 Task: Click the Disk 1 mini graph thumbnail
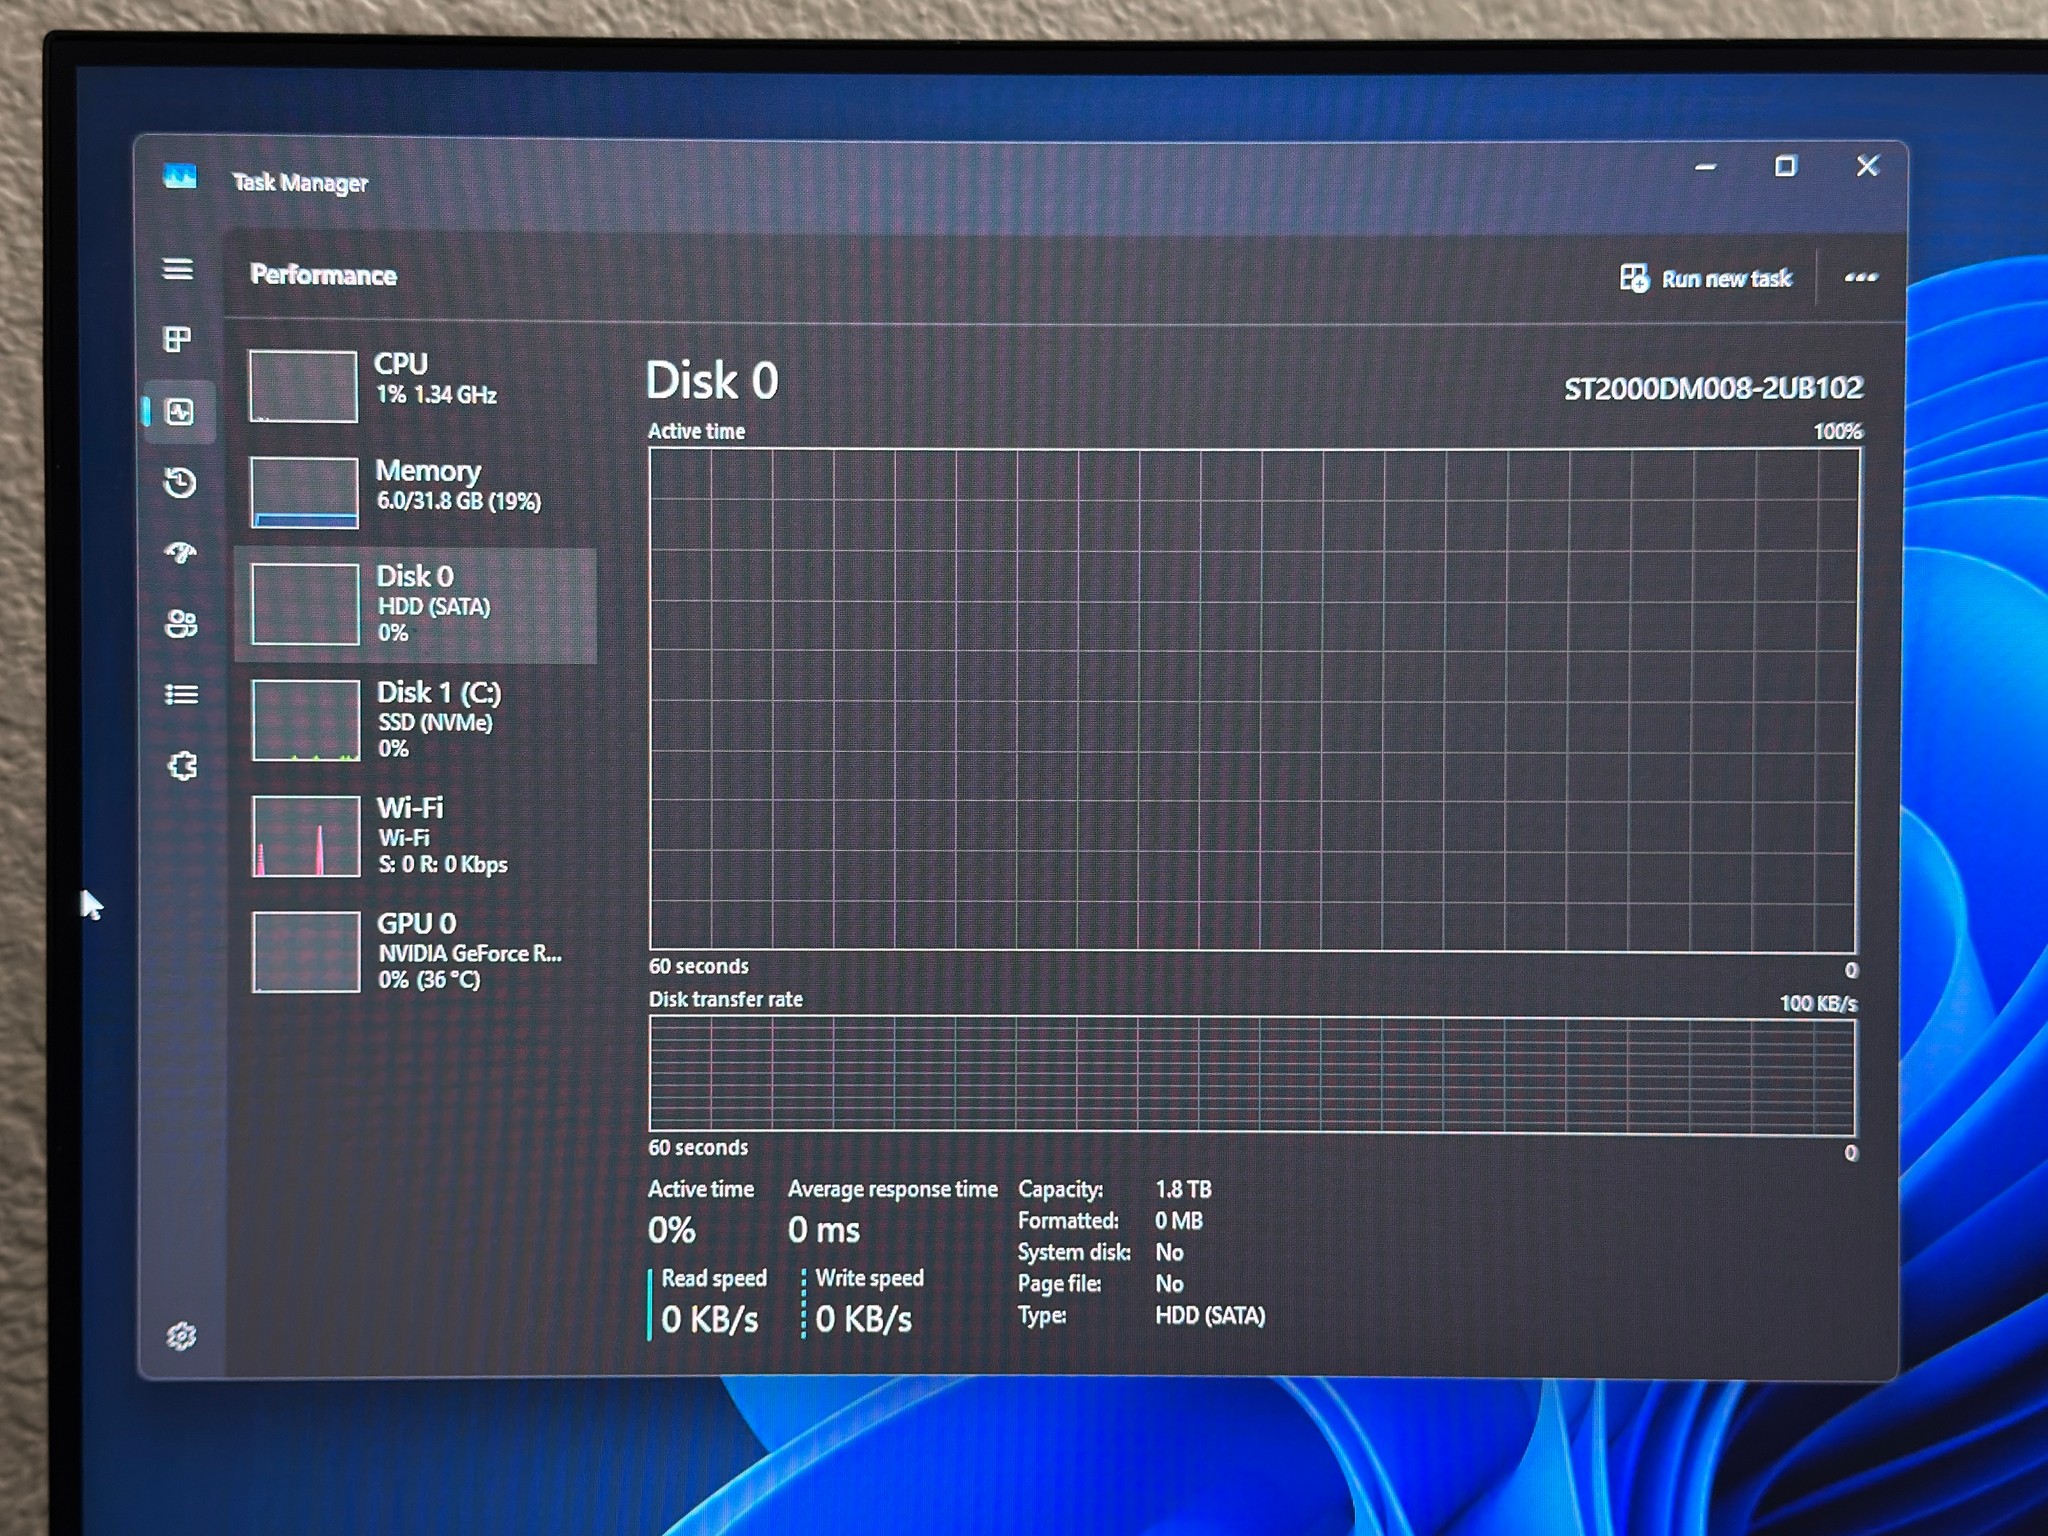[306, 720]
